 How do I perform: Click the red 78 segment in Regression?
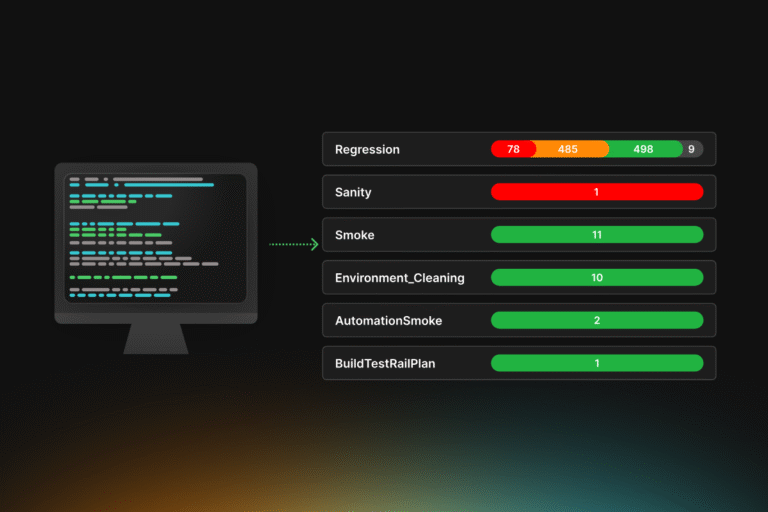pyautogui.click(x=513, y=149)
